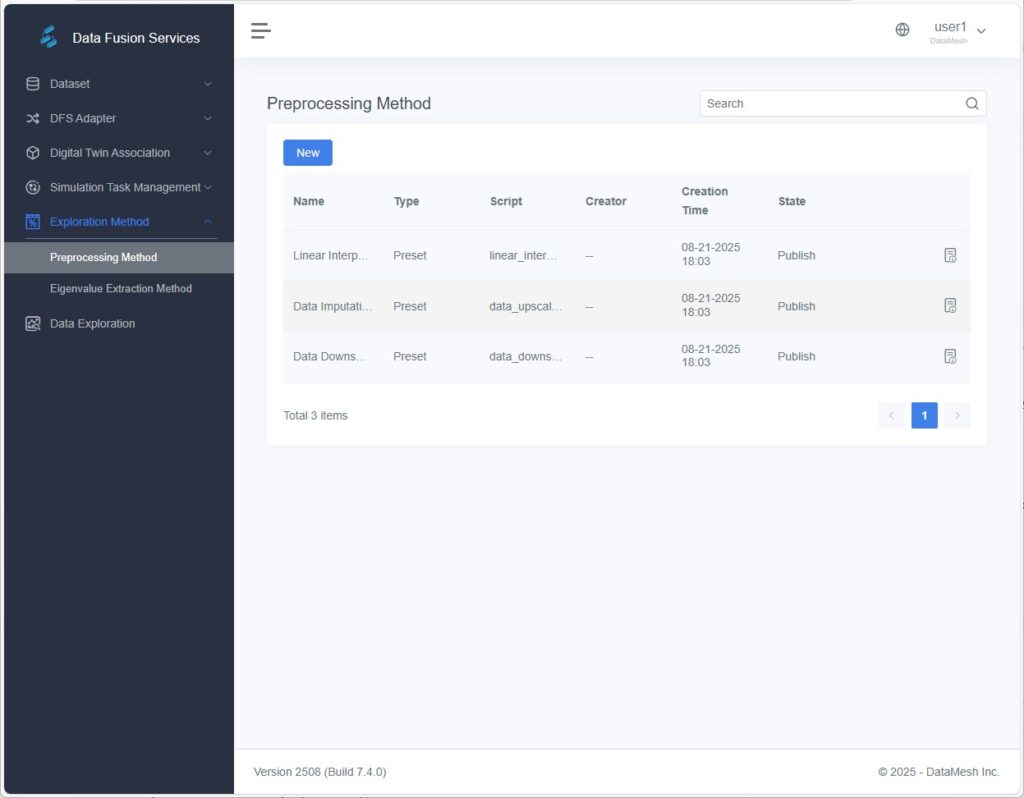Open details icon for Data Imputation row
This screenshot has width=1024, height=798.
coord(950,306)
